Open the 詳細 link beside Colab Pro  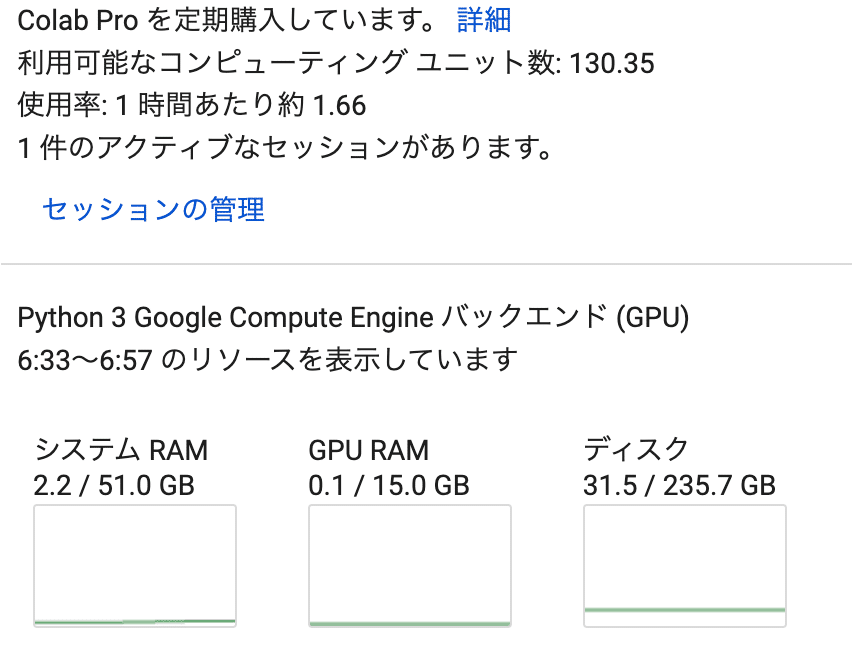(x=484, y=20)
